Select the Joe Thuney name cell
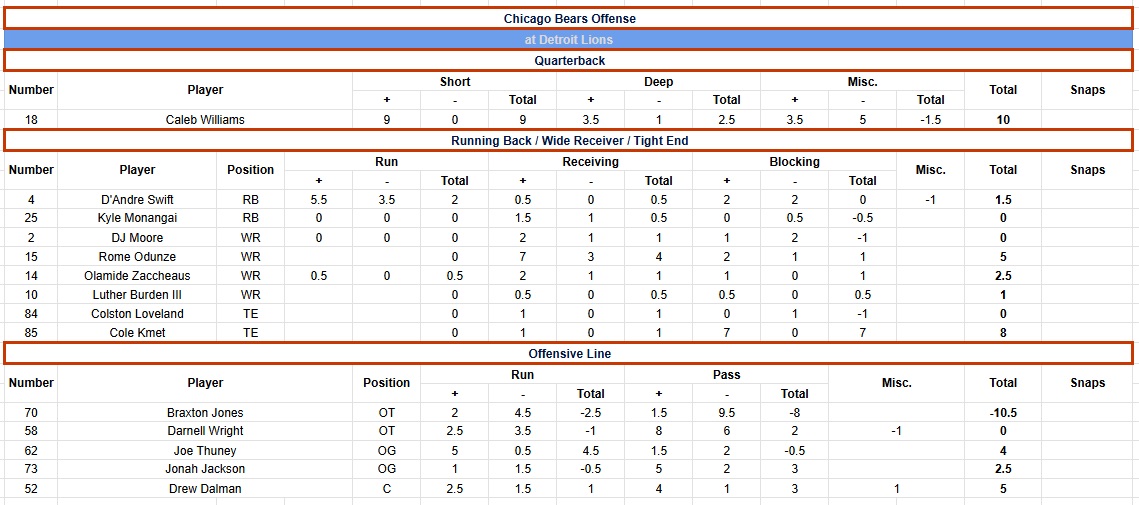Screen dimensions: 1139x505 coord(205,451)
